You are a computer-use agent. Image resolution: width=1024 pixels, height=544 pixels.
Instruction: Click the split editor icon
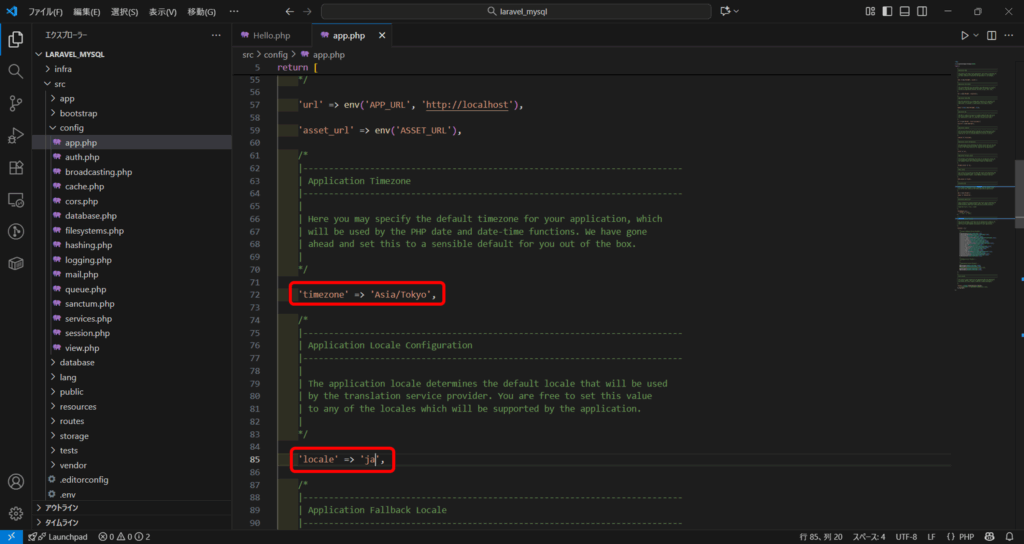991,35
